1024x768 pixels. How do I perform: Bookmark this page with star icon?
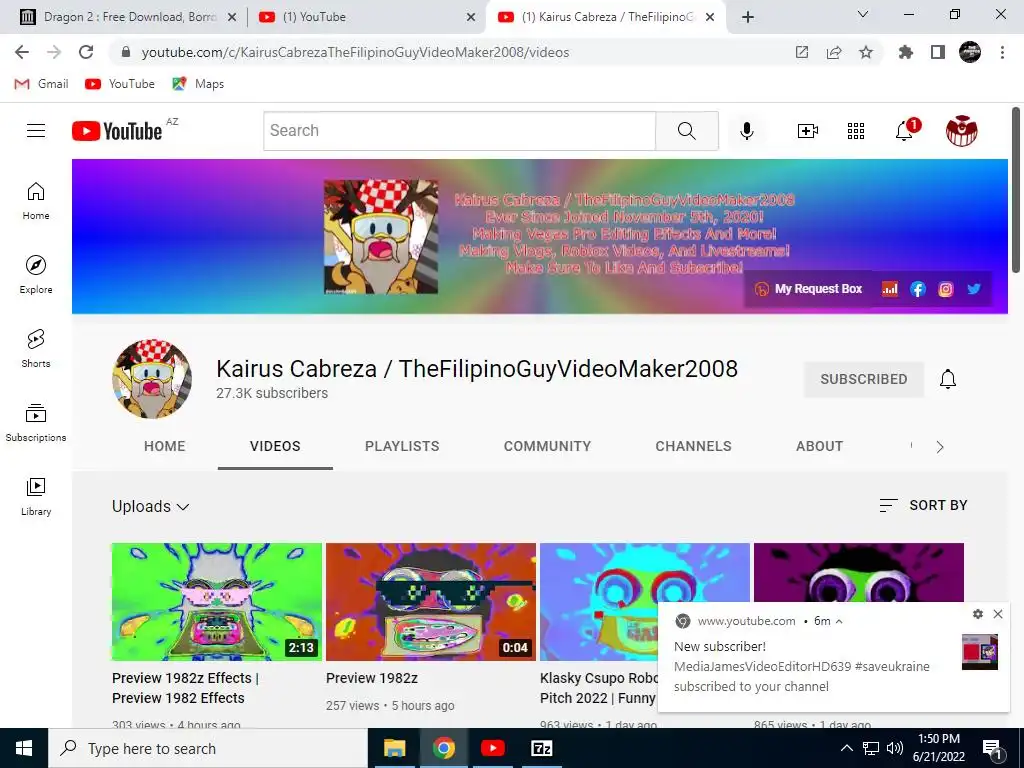866,52
